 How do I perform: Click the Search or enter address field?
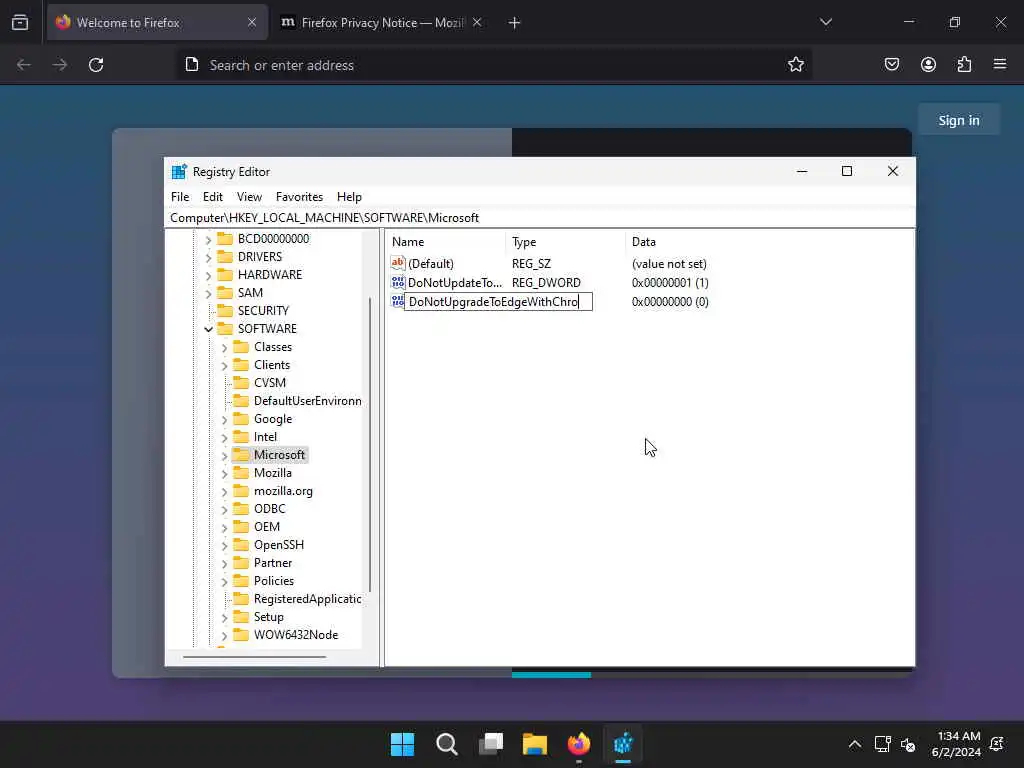click(x=493, y=65)
